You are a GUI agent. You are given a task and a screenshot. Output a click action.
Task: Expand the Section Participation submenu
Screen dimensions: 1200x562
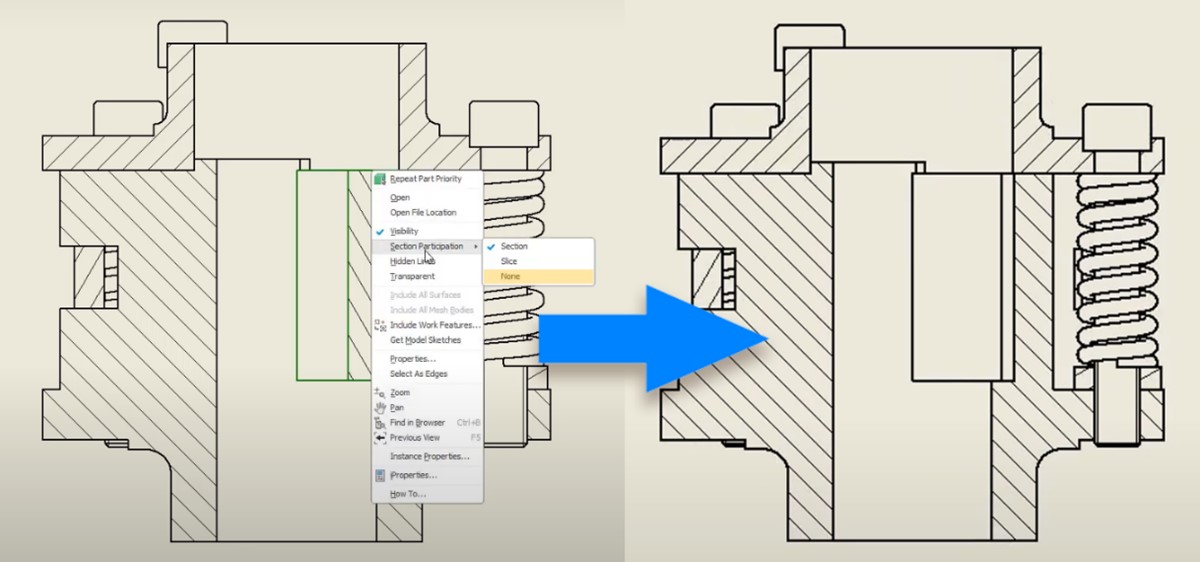[x=427, y=246]
